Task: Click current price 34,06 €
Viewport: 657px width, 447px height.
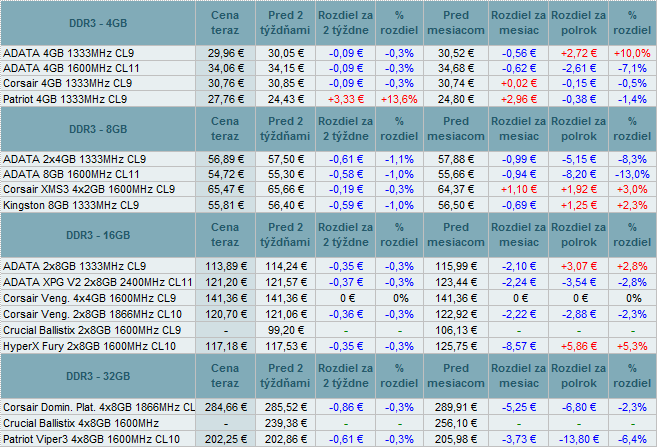Action: pos(225,68)
